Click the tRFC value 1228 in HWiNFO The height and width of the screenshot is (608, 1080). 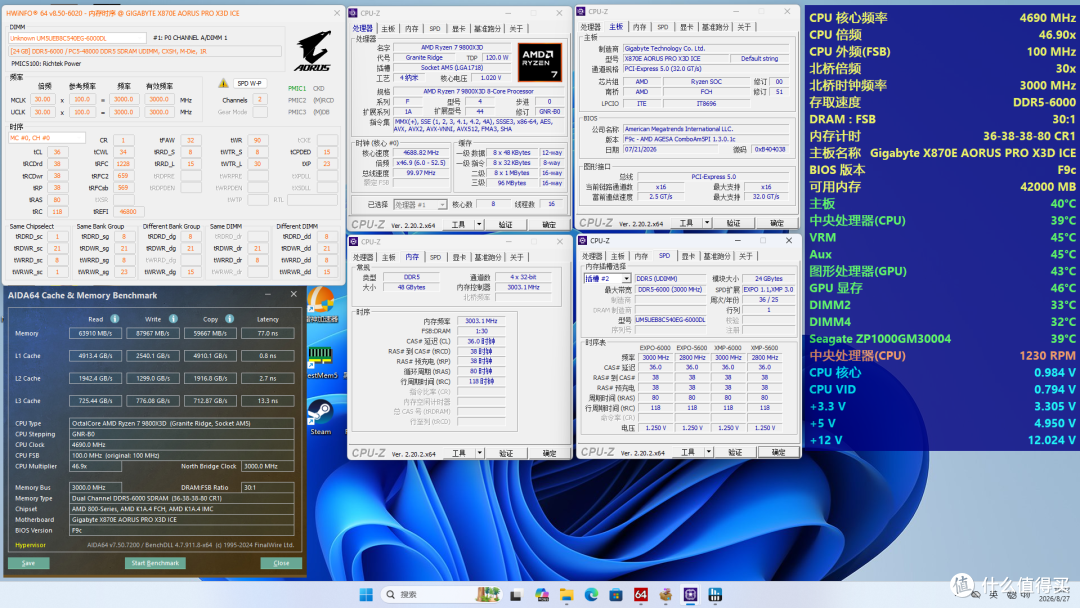tap(123, 164)
